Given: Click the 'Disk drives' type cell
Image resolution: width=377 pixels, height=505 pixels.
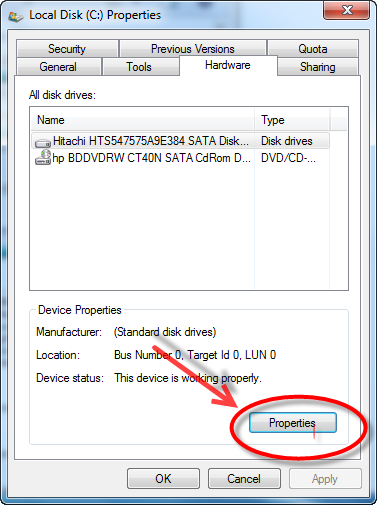Looking at the screenshot, I should pyautogui.click(x=287, y=141).
